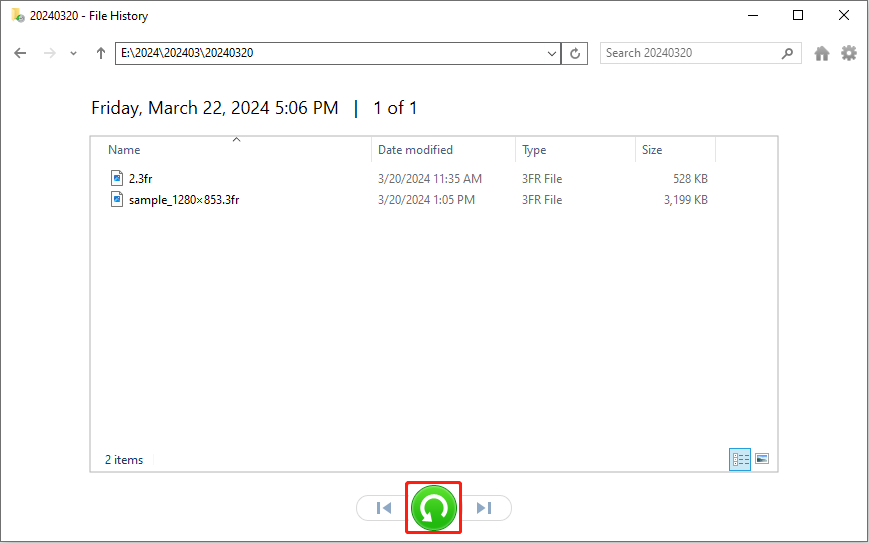Select the file sample_1280×853.3fr
869x543 pixels.
pyautogui.click(x=184, y=200)
